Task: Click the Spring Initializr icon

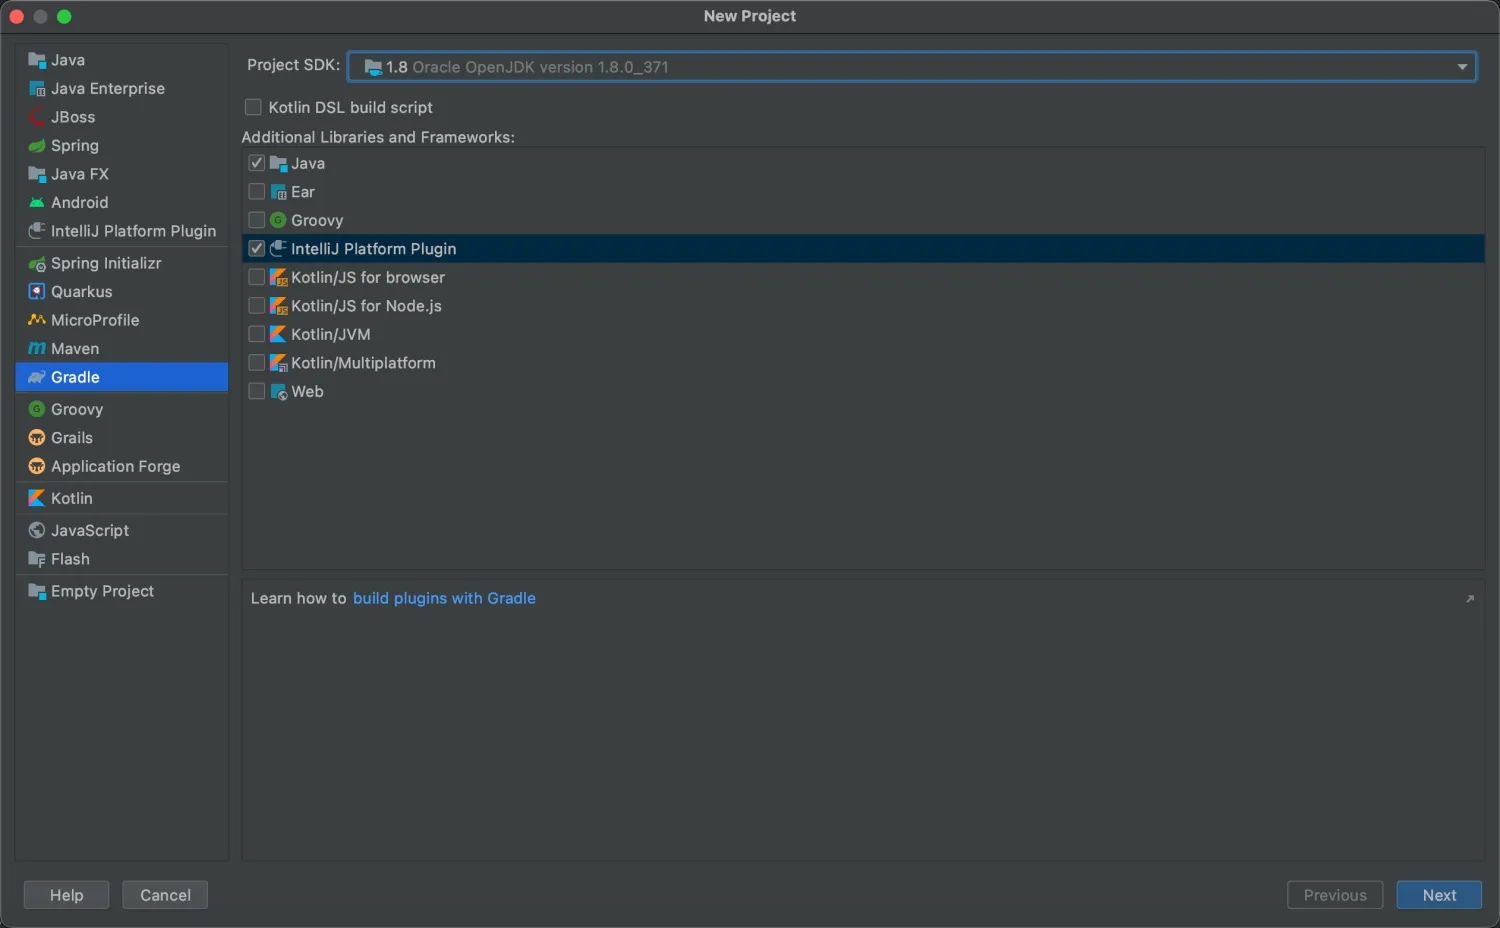Action: pos(37,264)
